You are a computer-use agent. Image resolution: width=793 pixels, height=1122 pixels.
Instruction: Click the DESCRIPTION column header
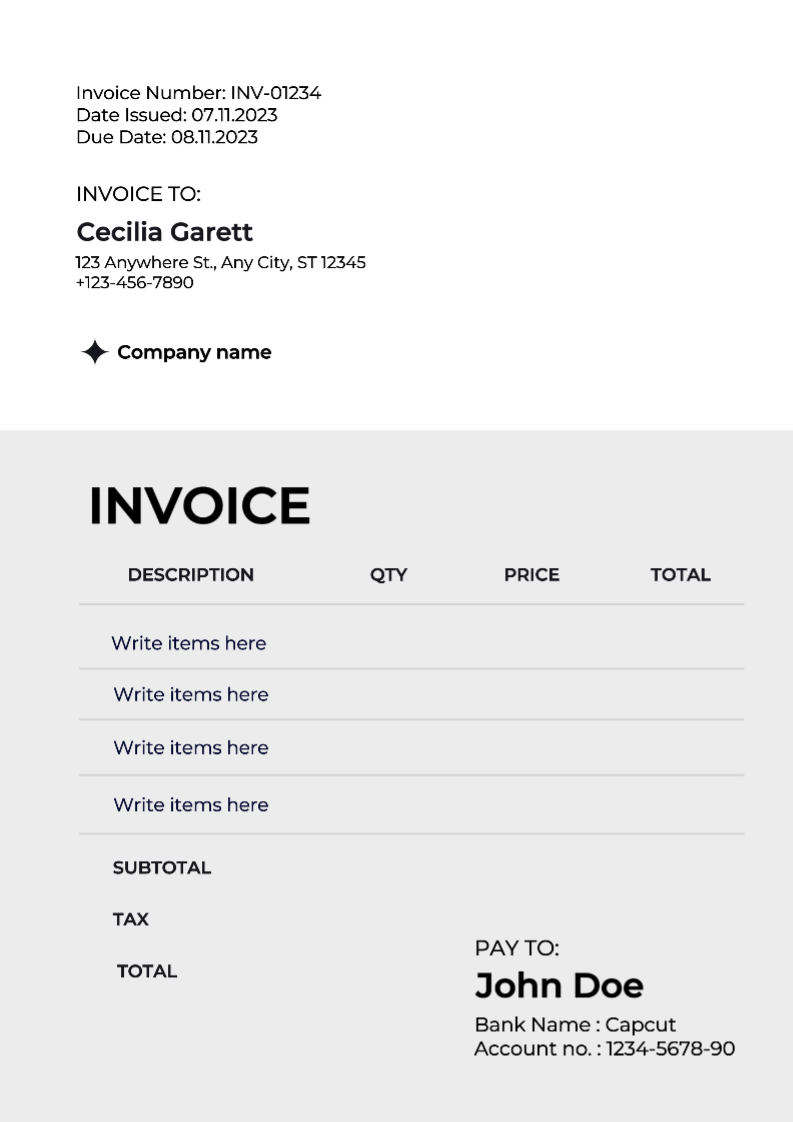coord(190,575)
